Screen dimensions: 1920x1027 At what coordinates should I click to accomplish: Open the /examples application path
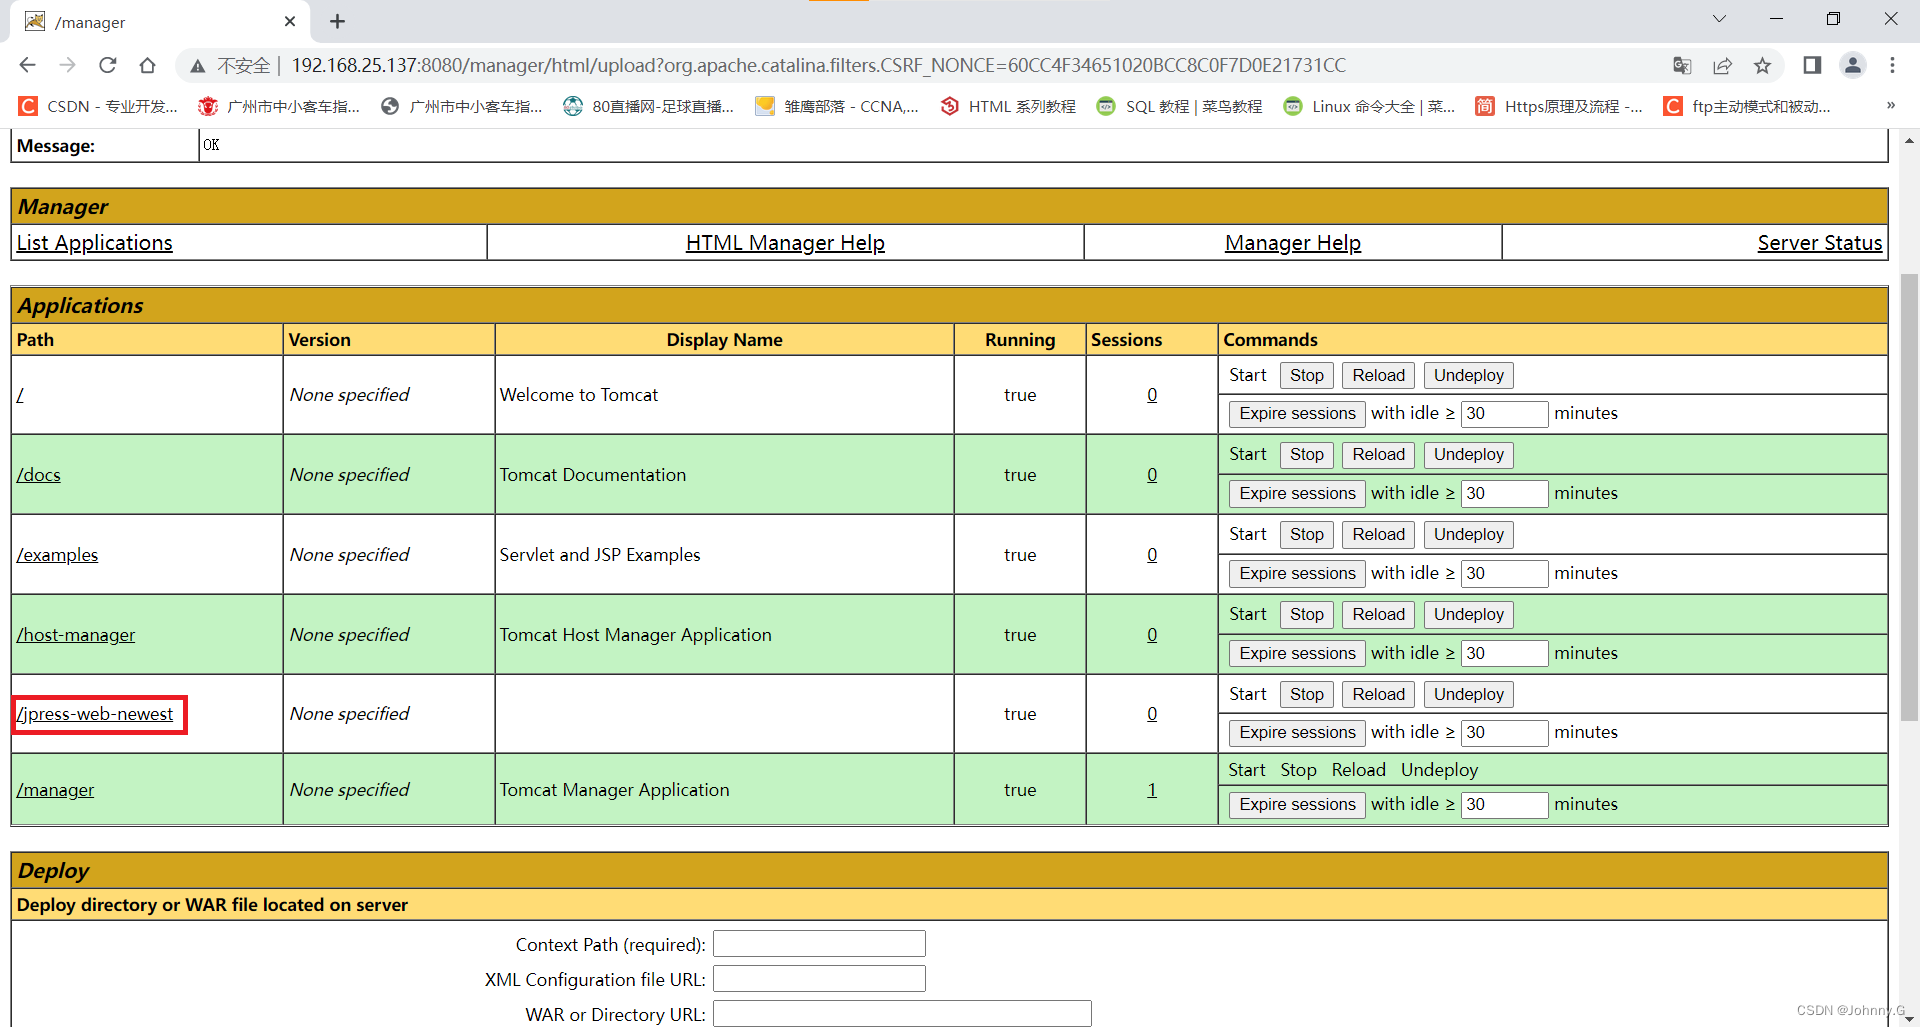click(x=58, y=555)
